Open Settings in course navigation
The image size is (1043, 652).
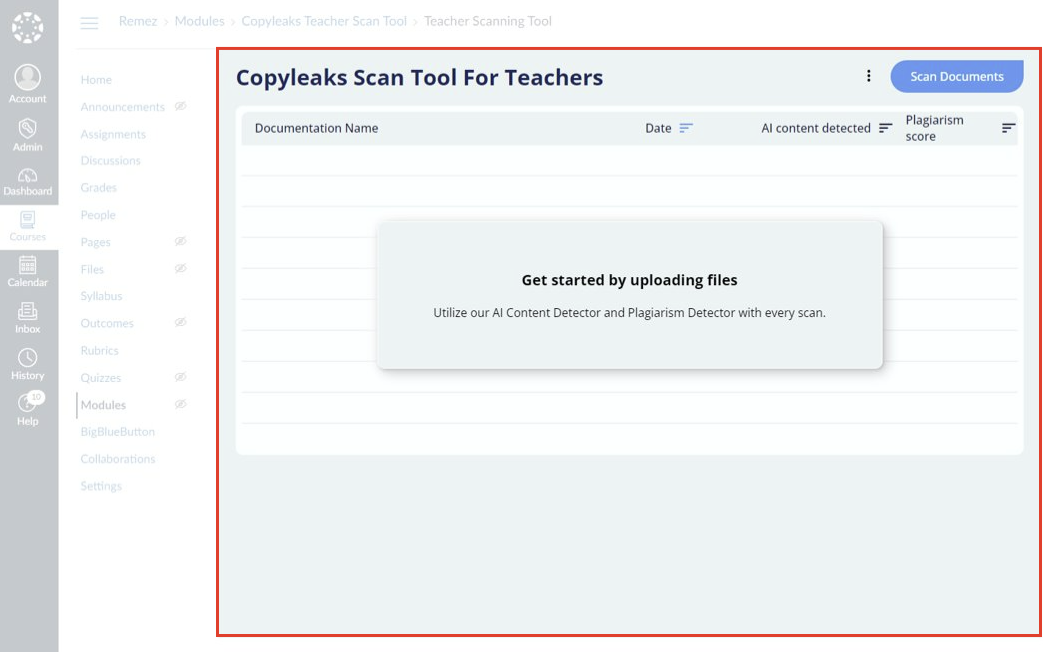(x=101, y=486)
